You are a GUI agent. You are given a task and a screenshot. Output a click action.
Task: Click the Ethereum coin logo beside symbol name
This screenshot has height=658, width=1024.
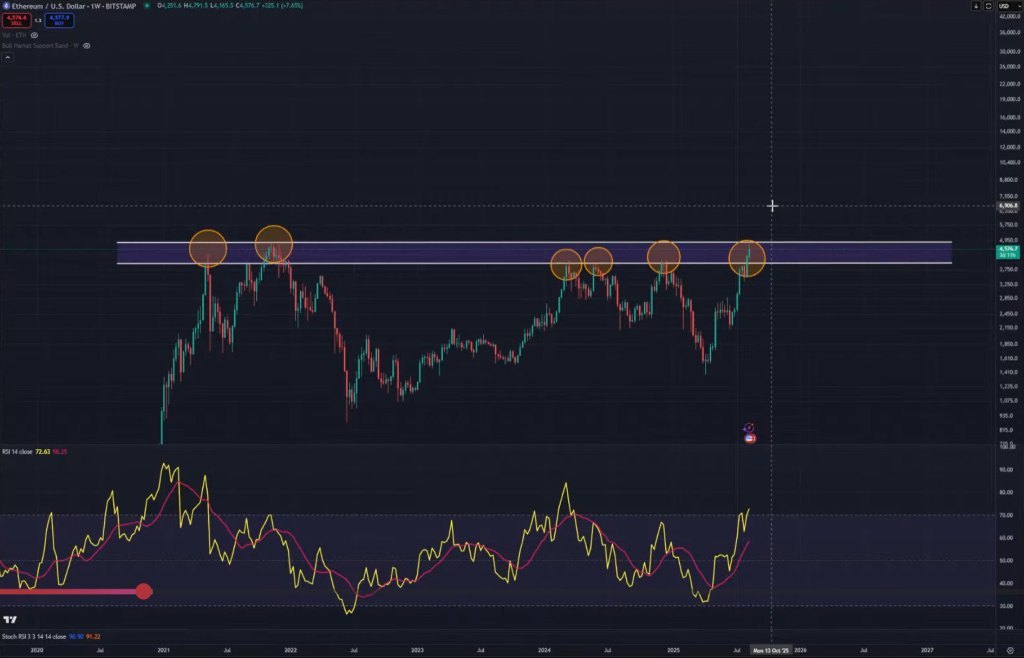point(5,6)
